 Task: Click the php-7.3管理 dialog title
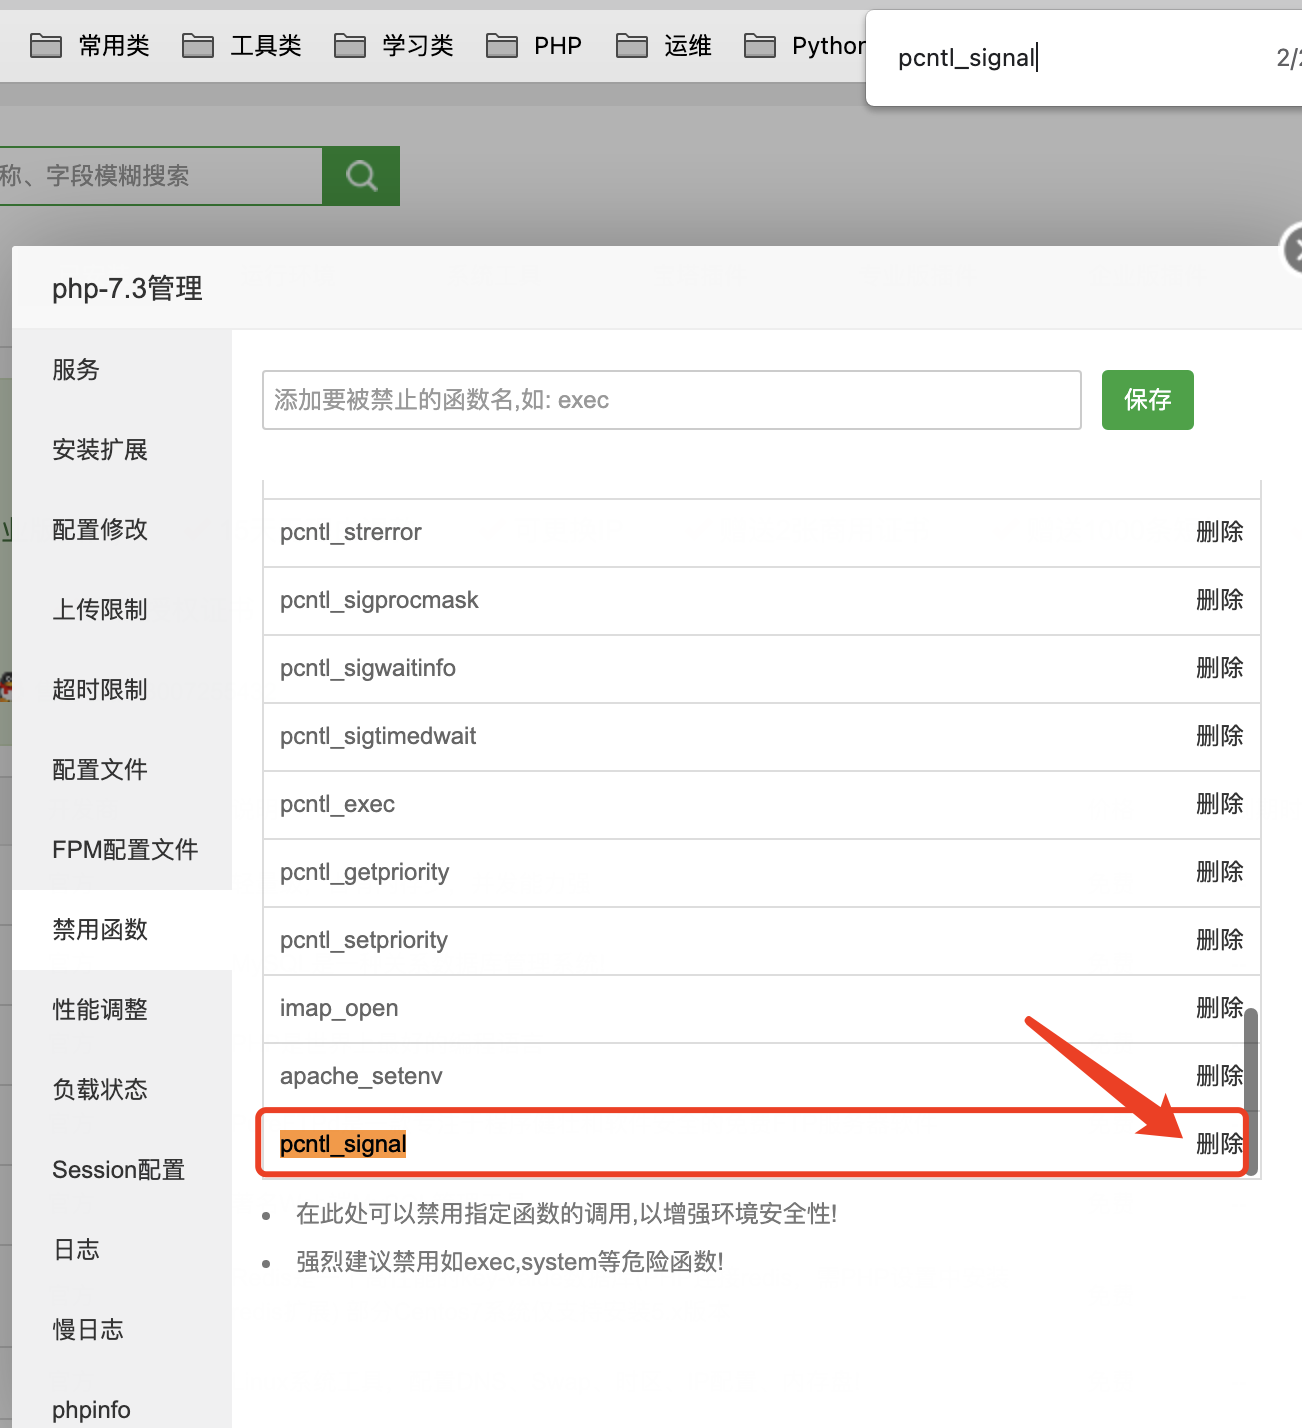pyautogui.click(x=127, y=289)
